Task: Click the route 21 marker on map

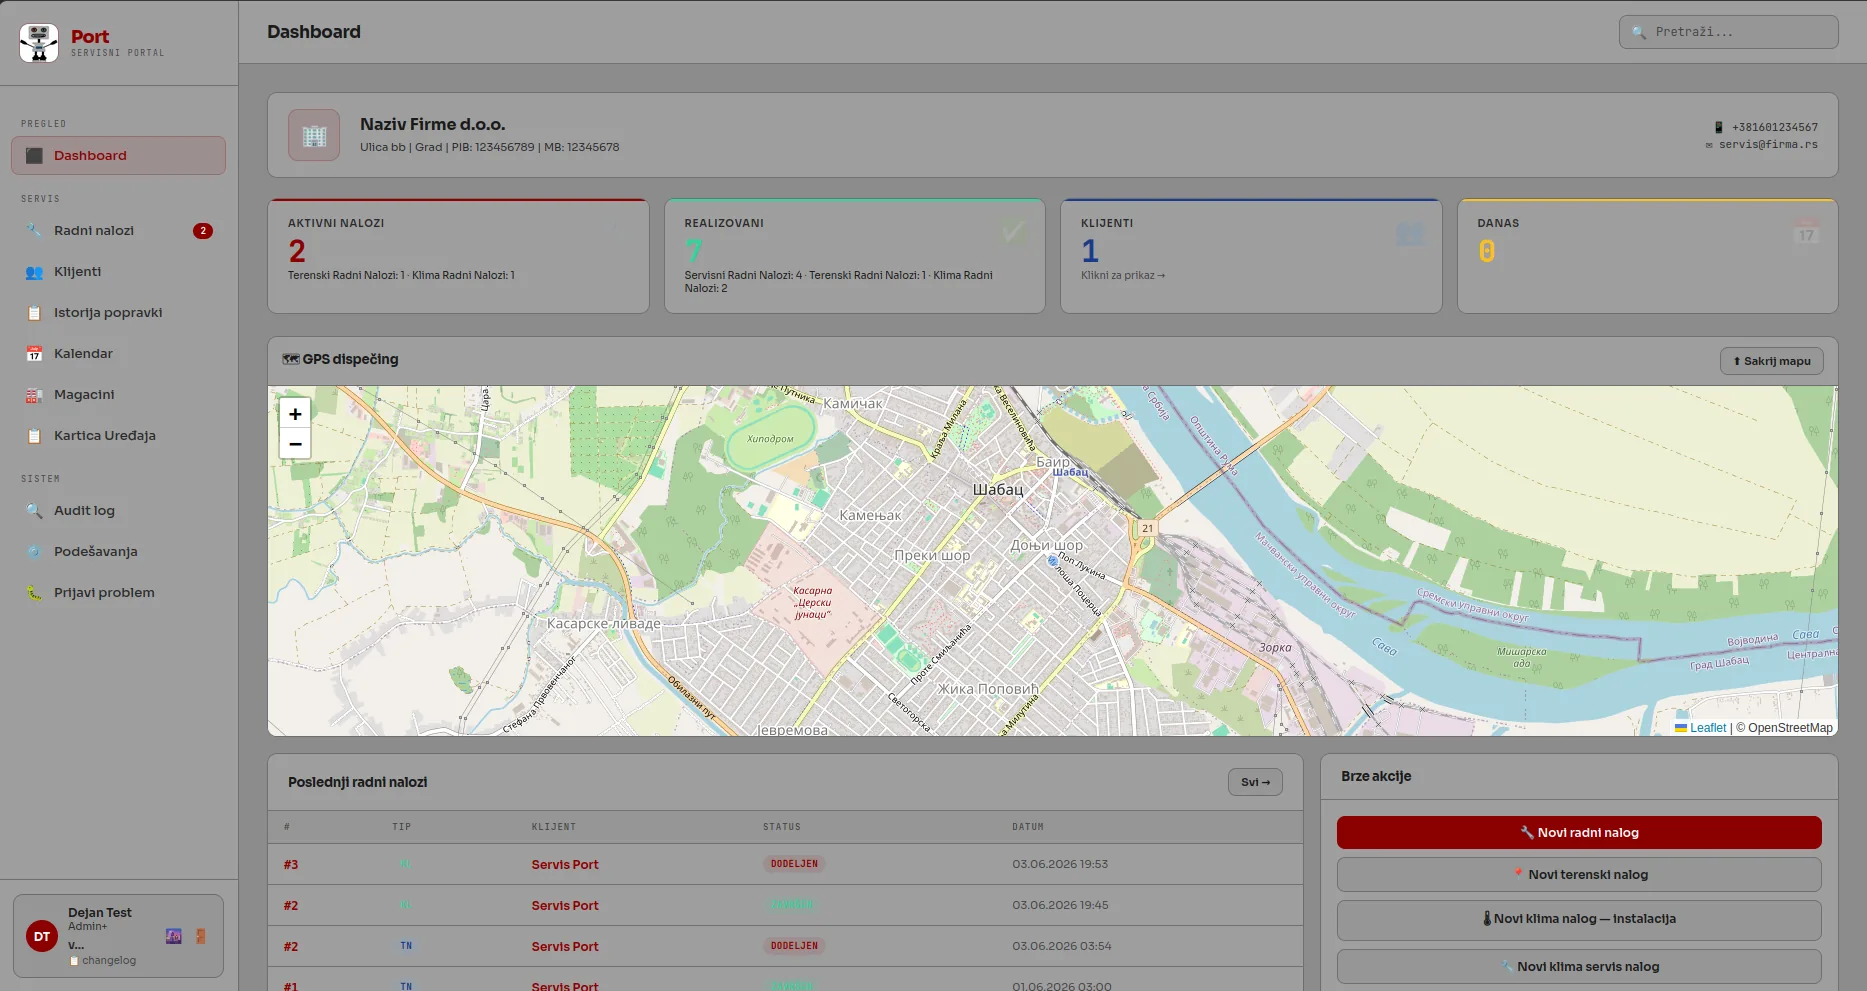Action: [1147, 528]
